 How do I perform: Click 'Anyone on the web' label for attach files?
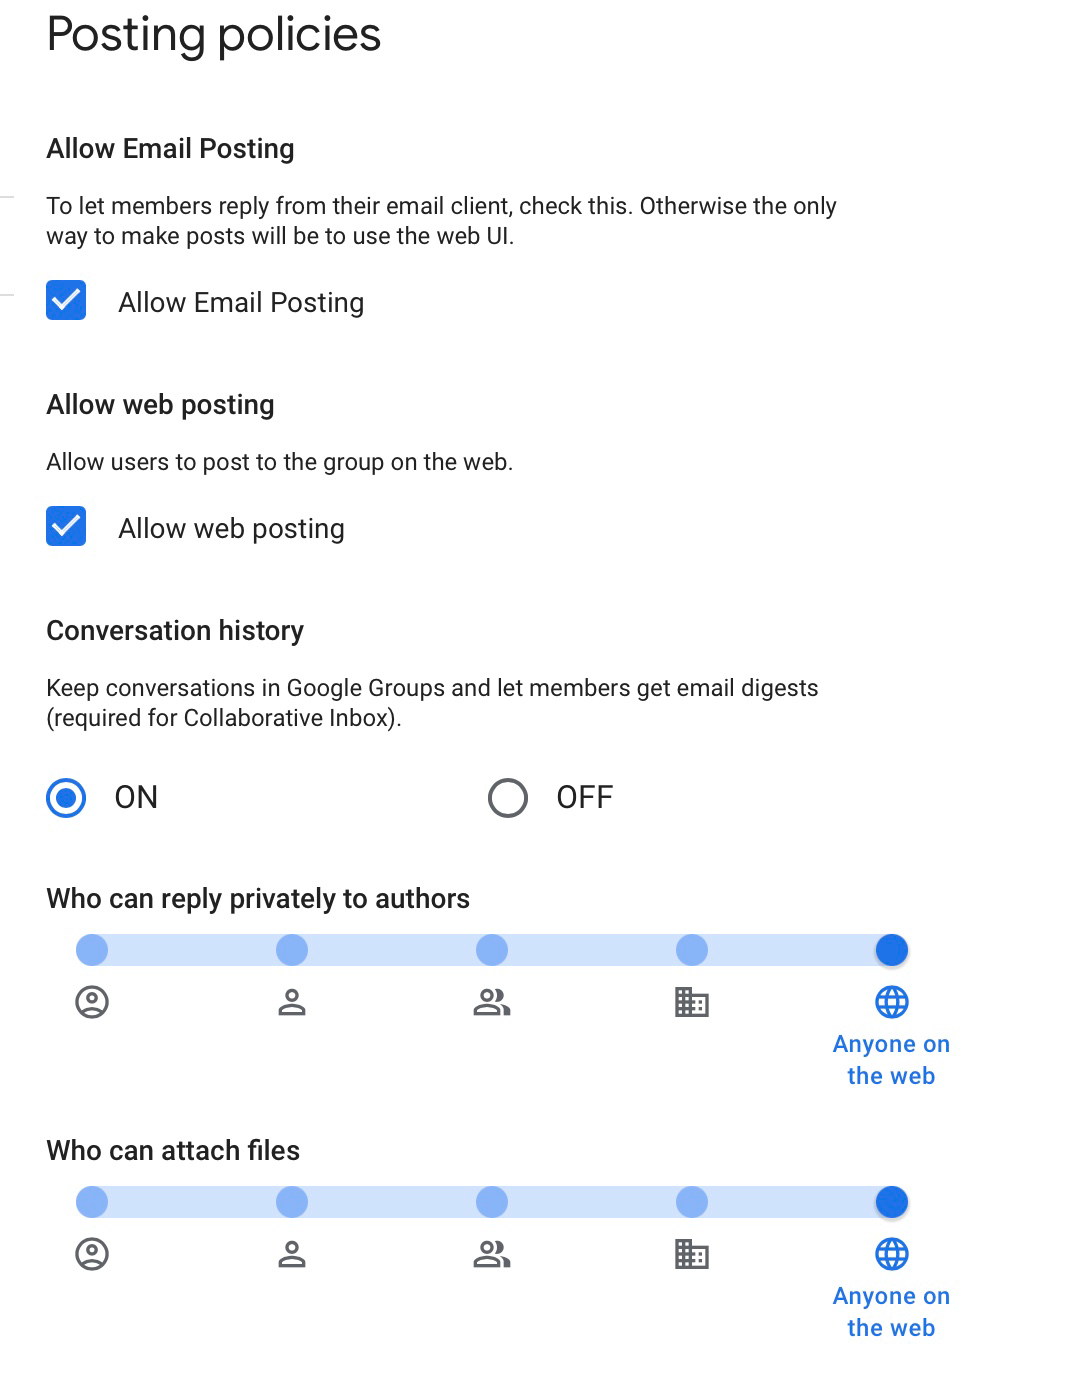tap(891, 1312)
